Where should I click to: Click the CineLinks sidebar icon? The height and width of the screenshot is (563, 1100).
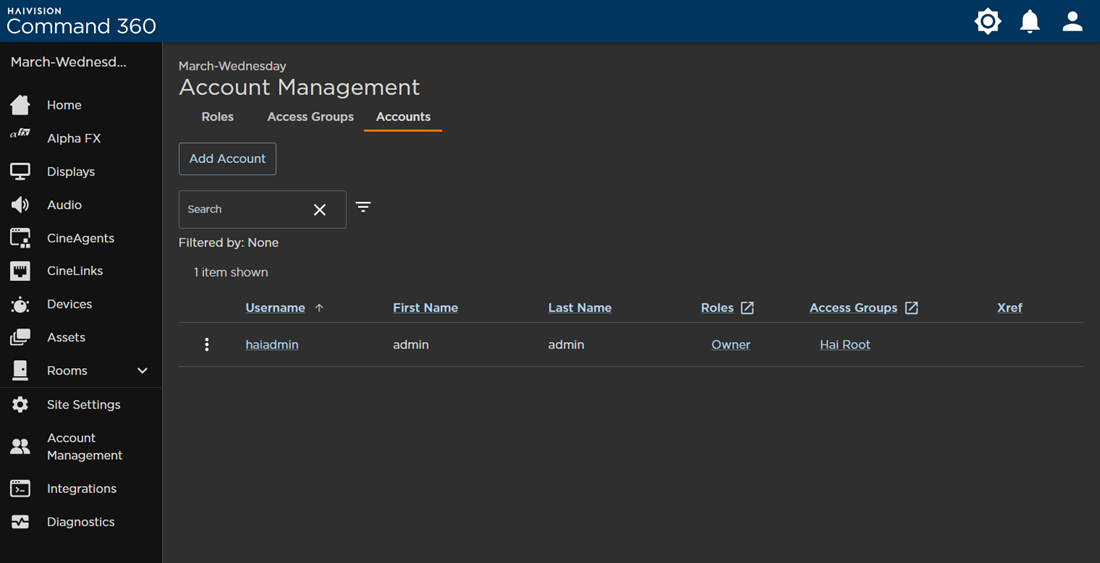[x=20, y=271]
